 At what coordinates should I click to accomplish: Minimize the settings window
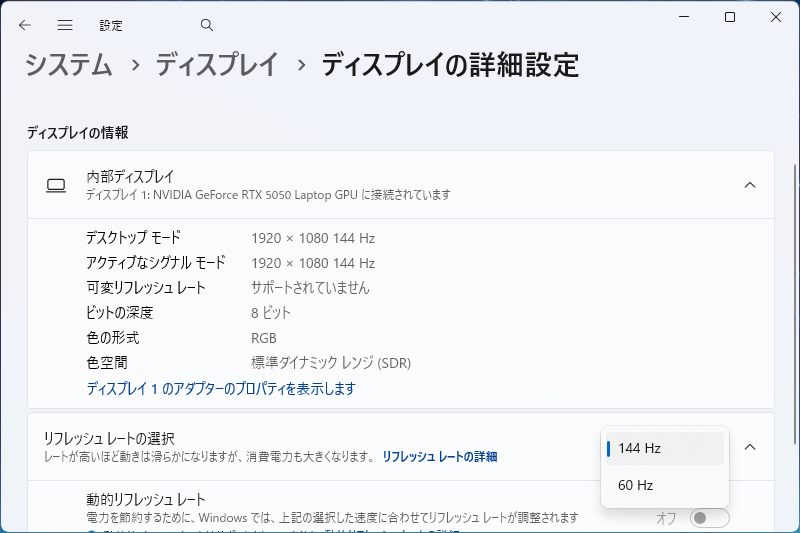pyautogui.click(x=684, y=17)
